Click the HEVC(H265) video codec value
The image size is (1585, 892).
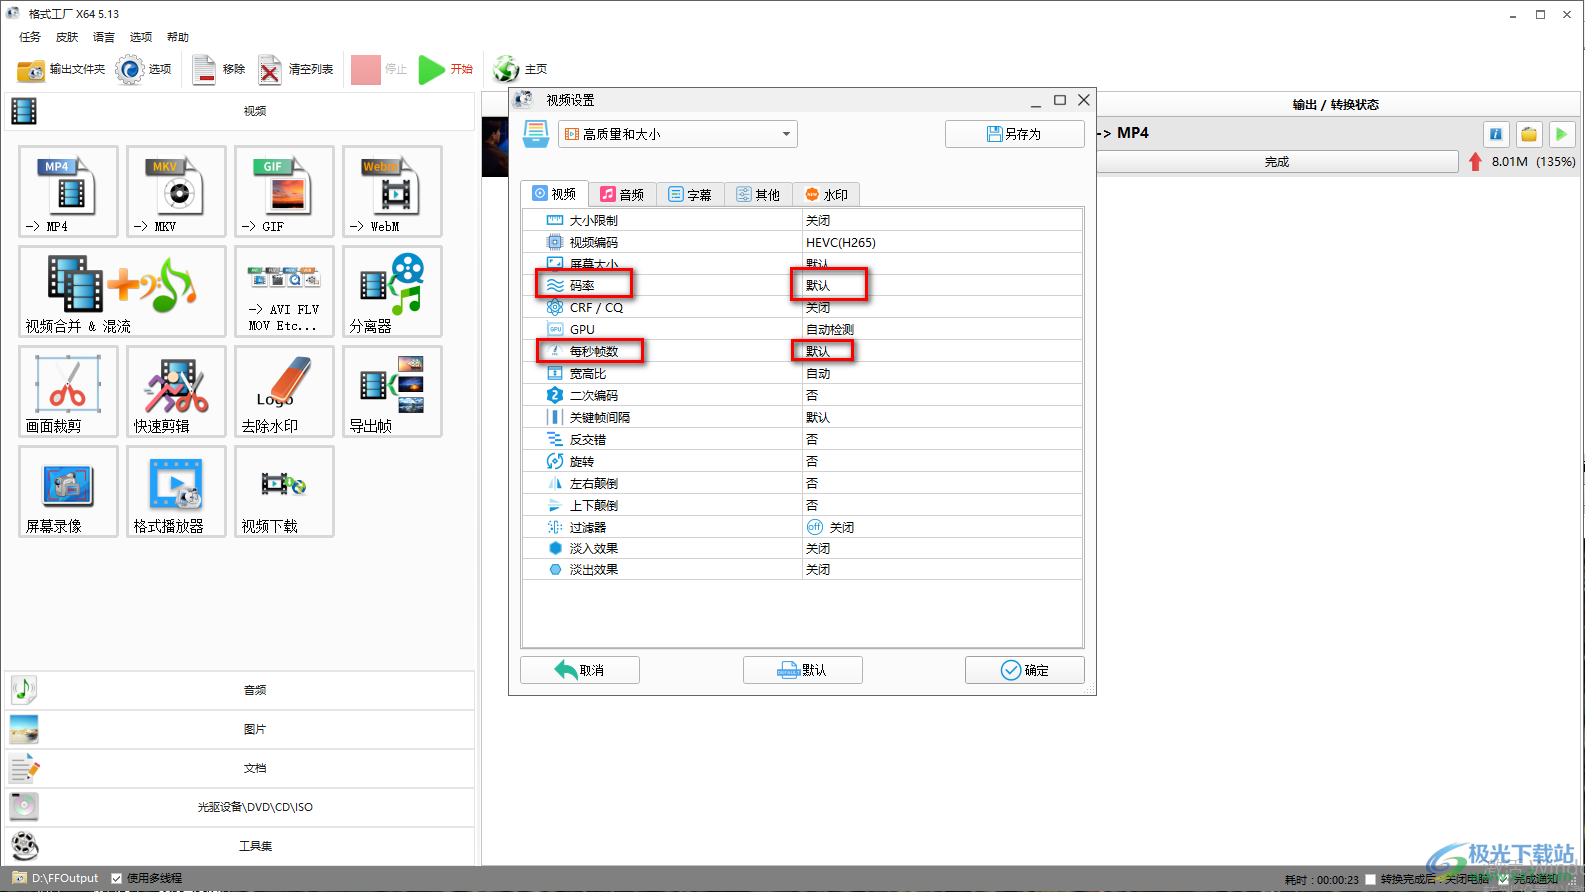click(x=841, y=242)
